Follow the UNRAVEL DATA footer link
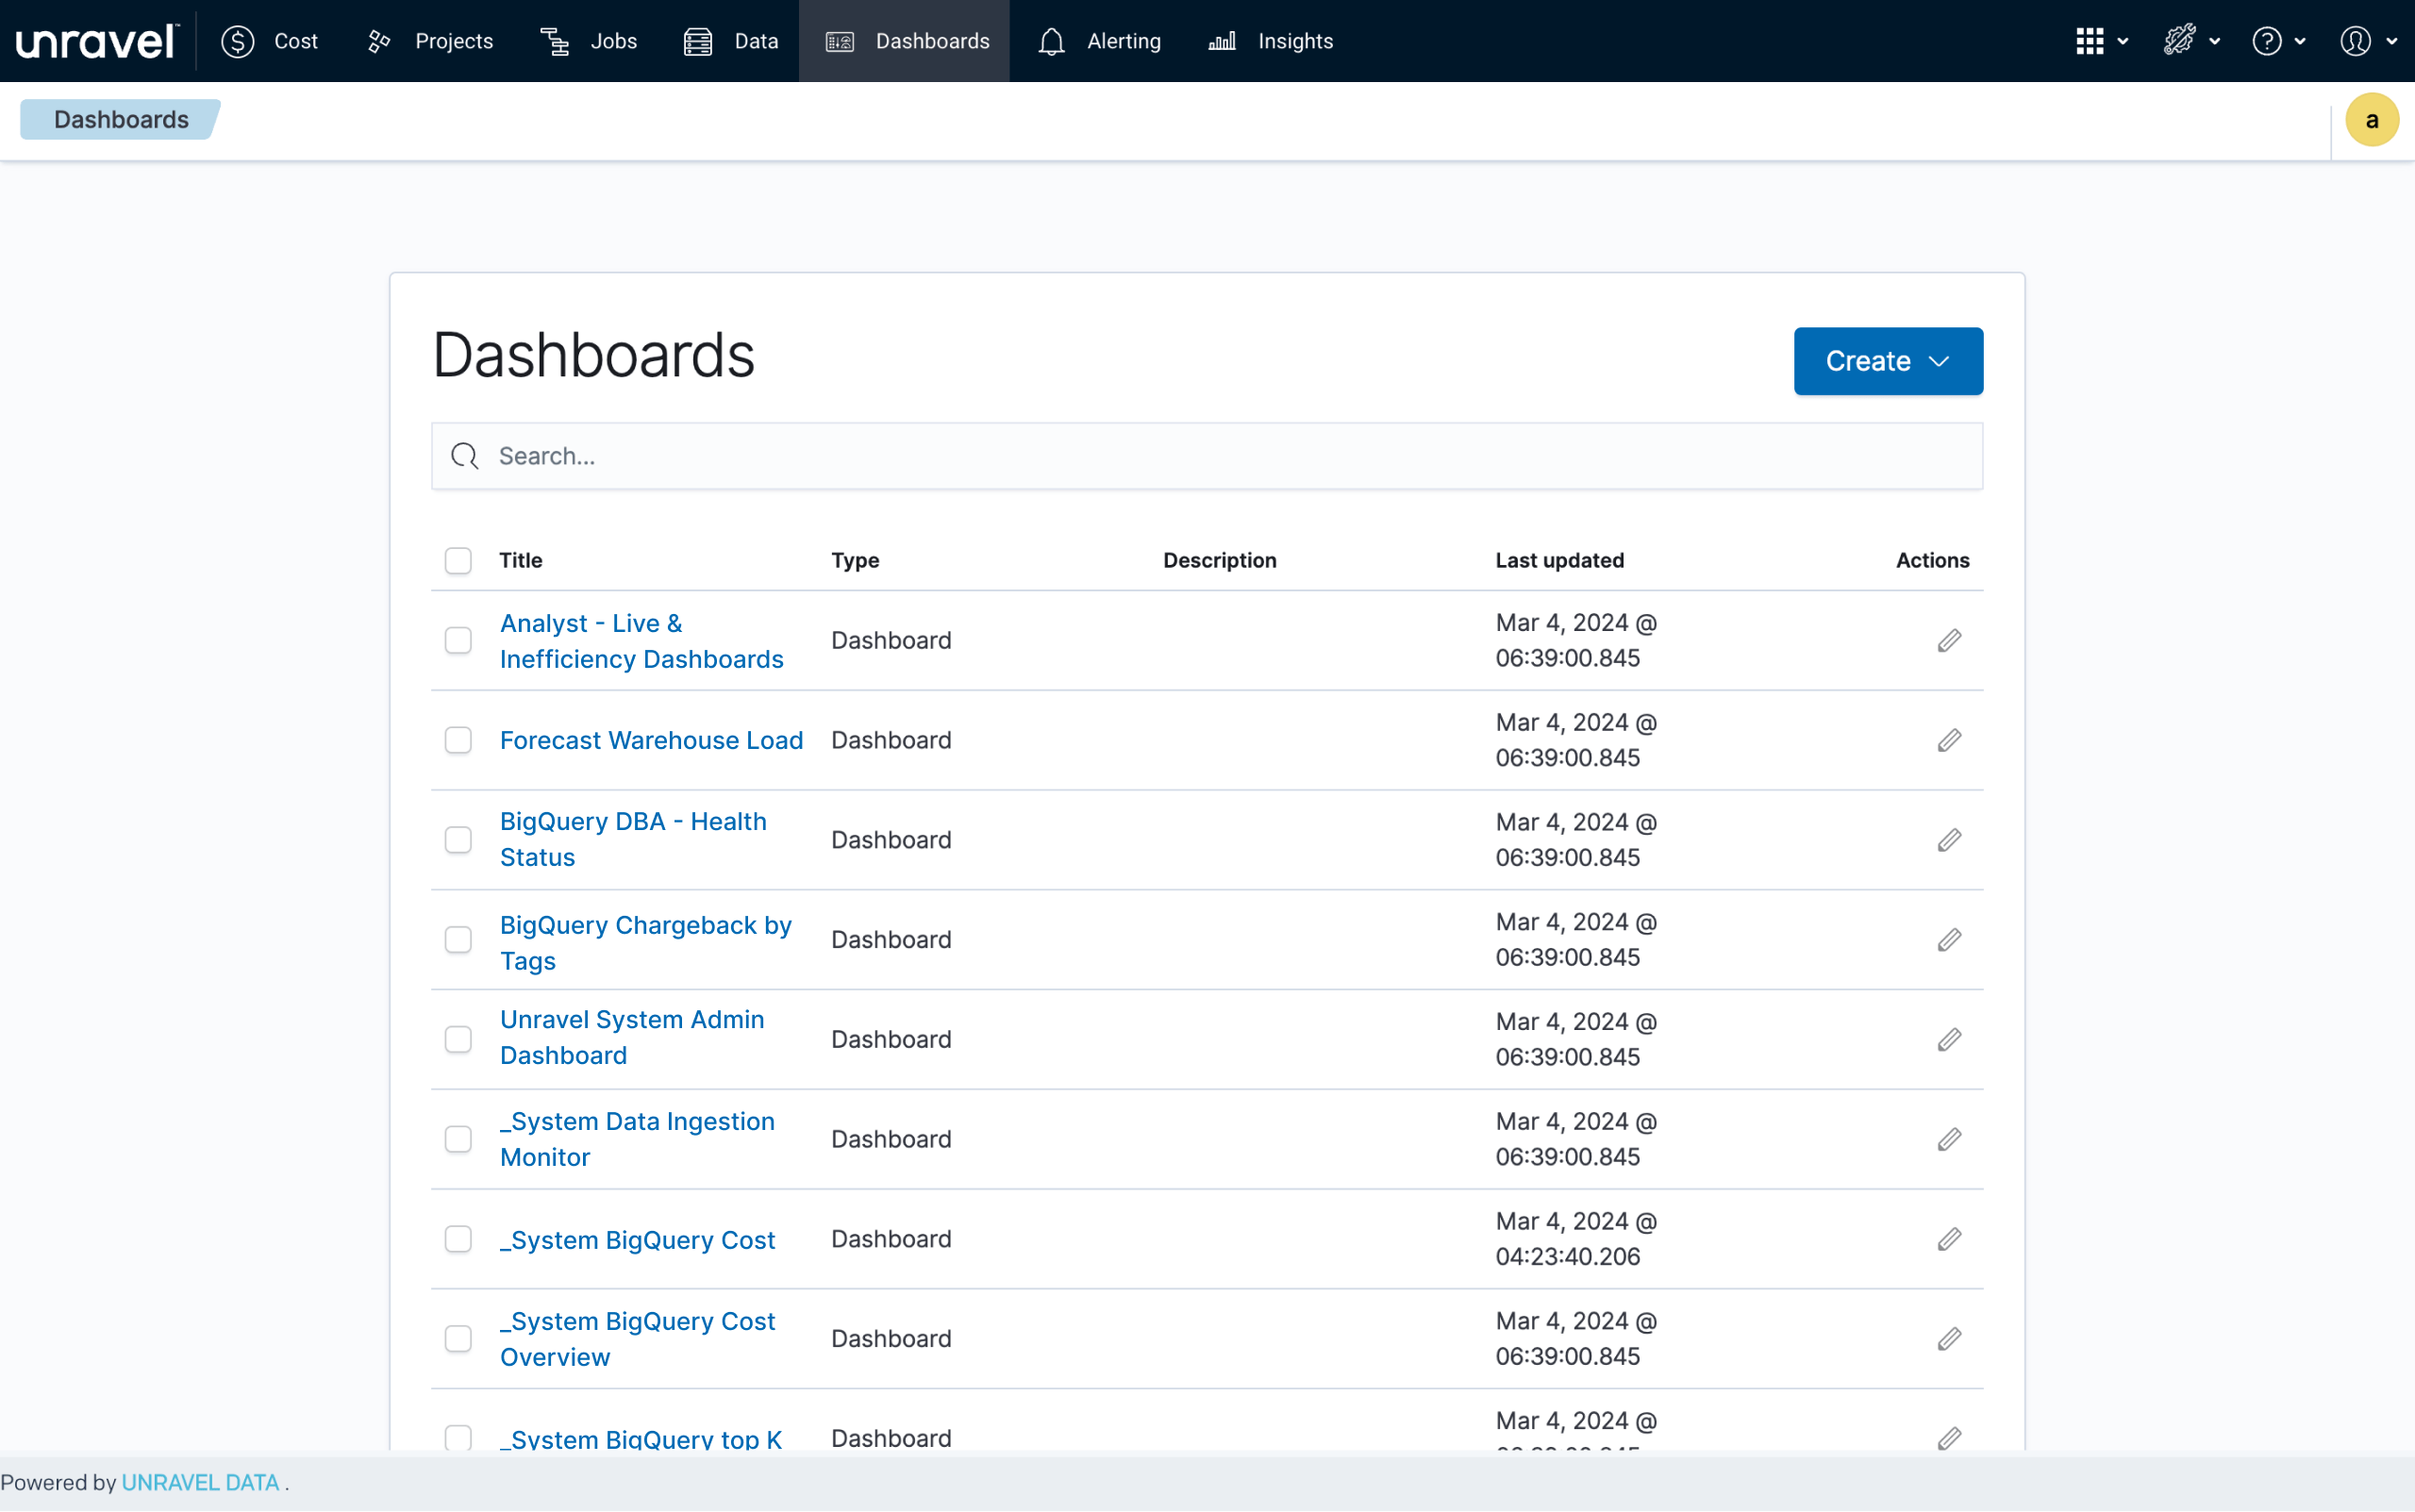 [x=200, y=1482]
